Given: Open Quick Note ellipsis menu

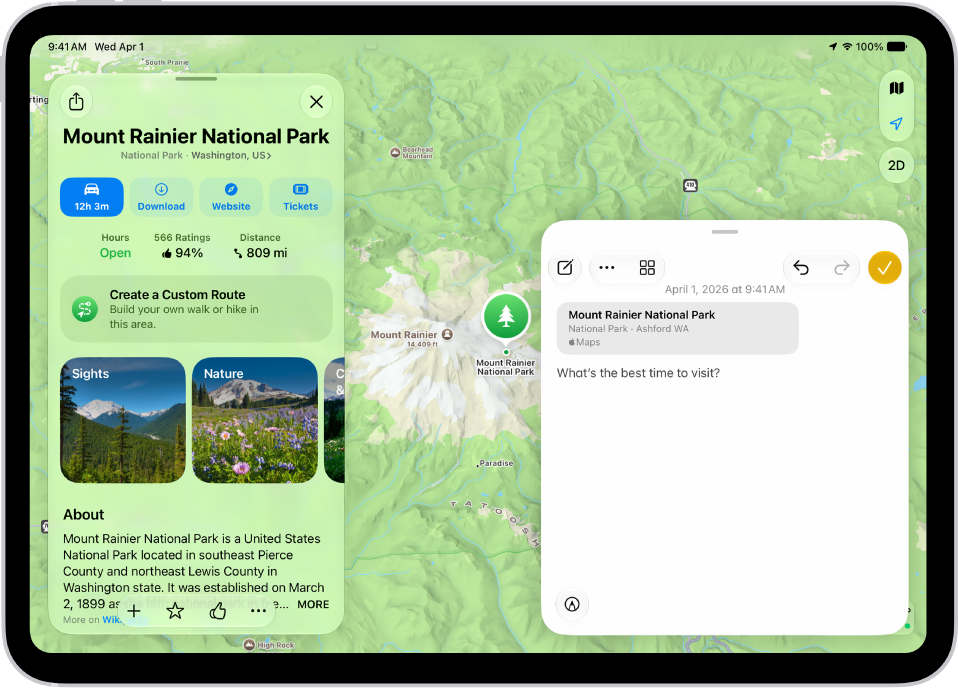Looking at the screenshot, I should [x=607, y=268].
